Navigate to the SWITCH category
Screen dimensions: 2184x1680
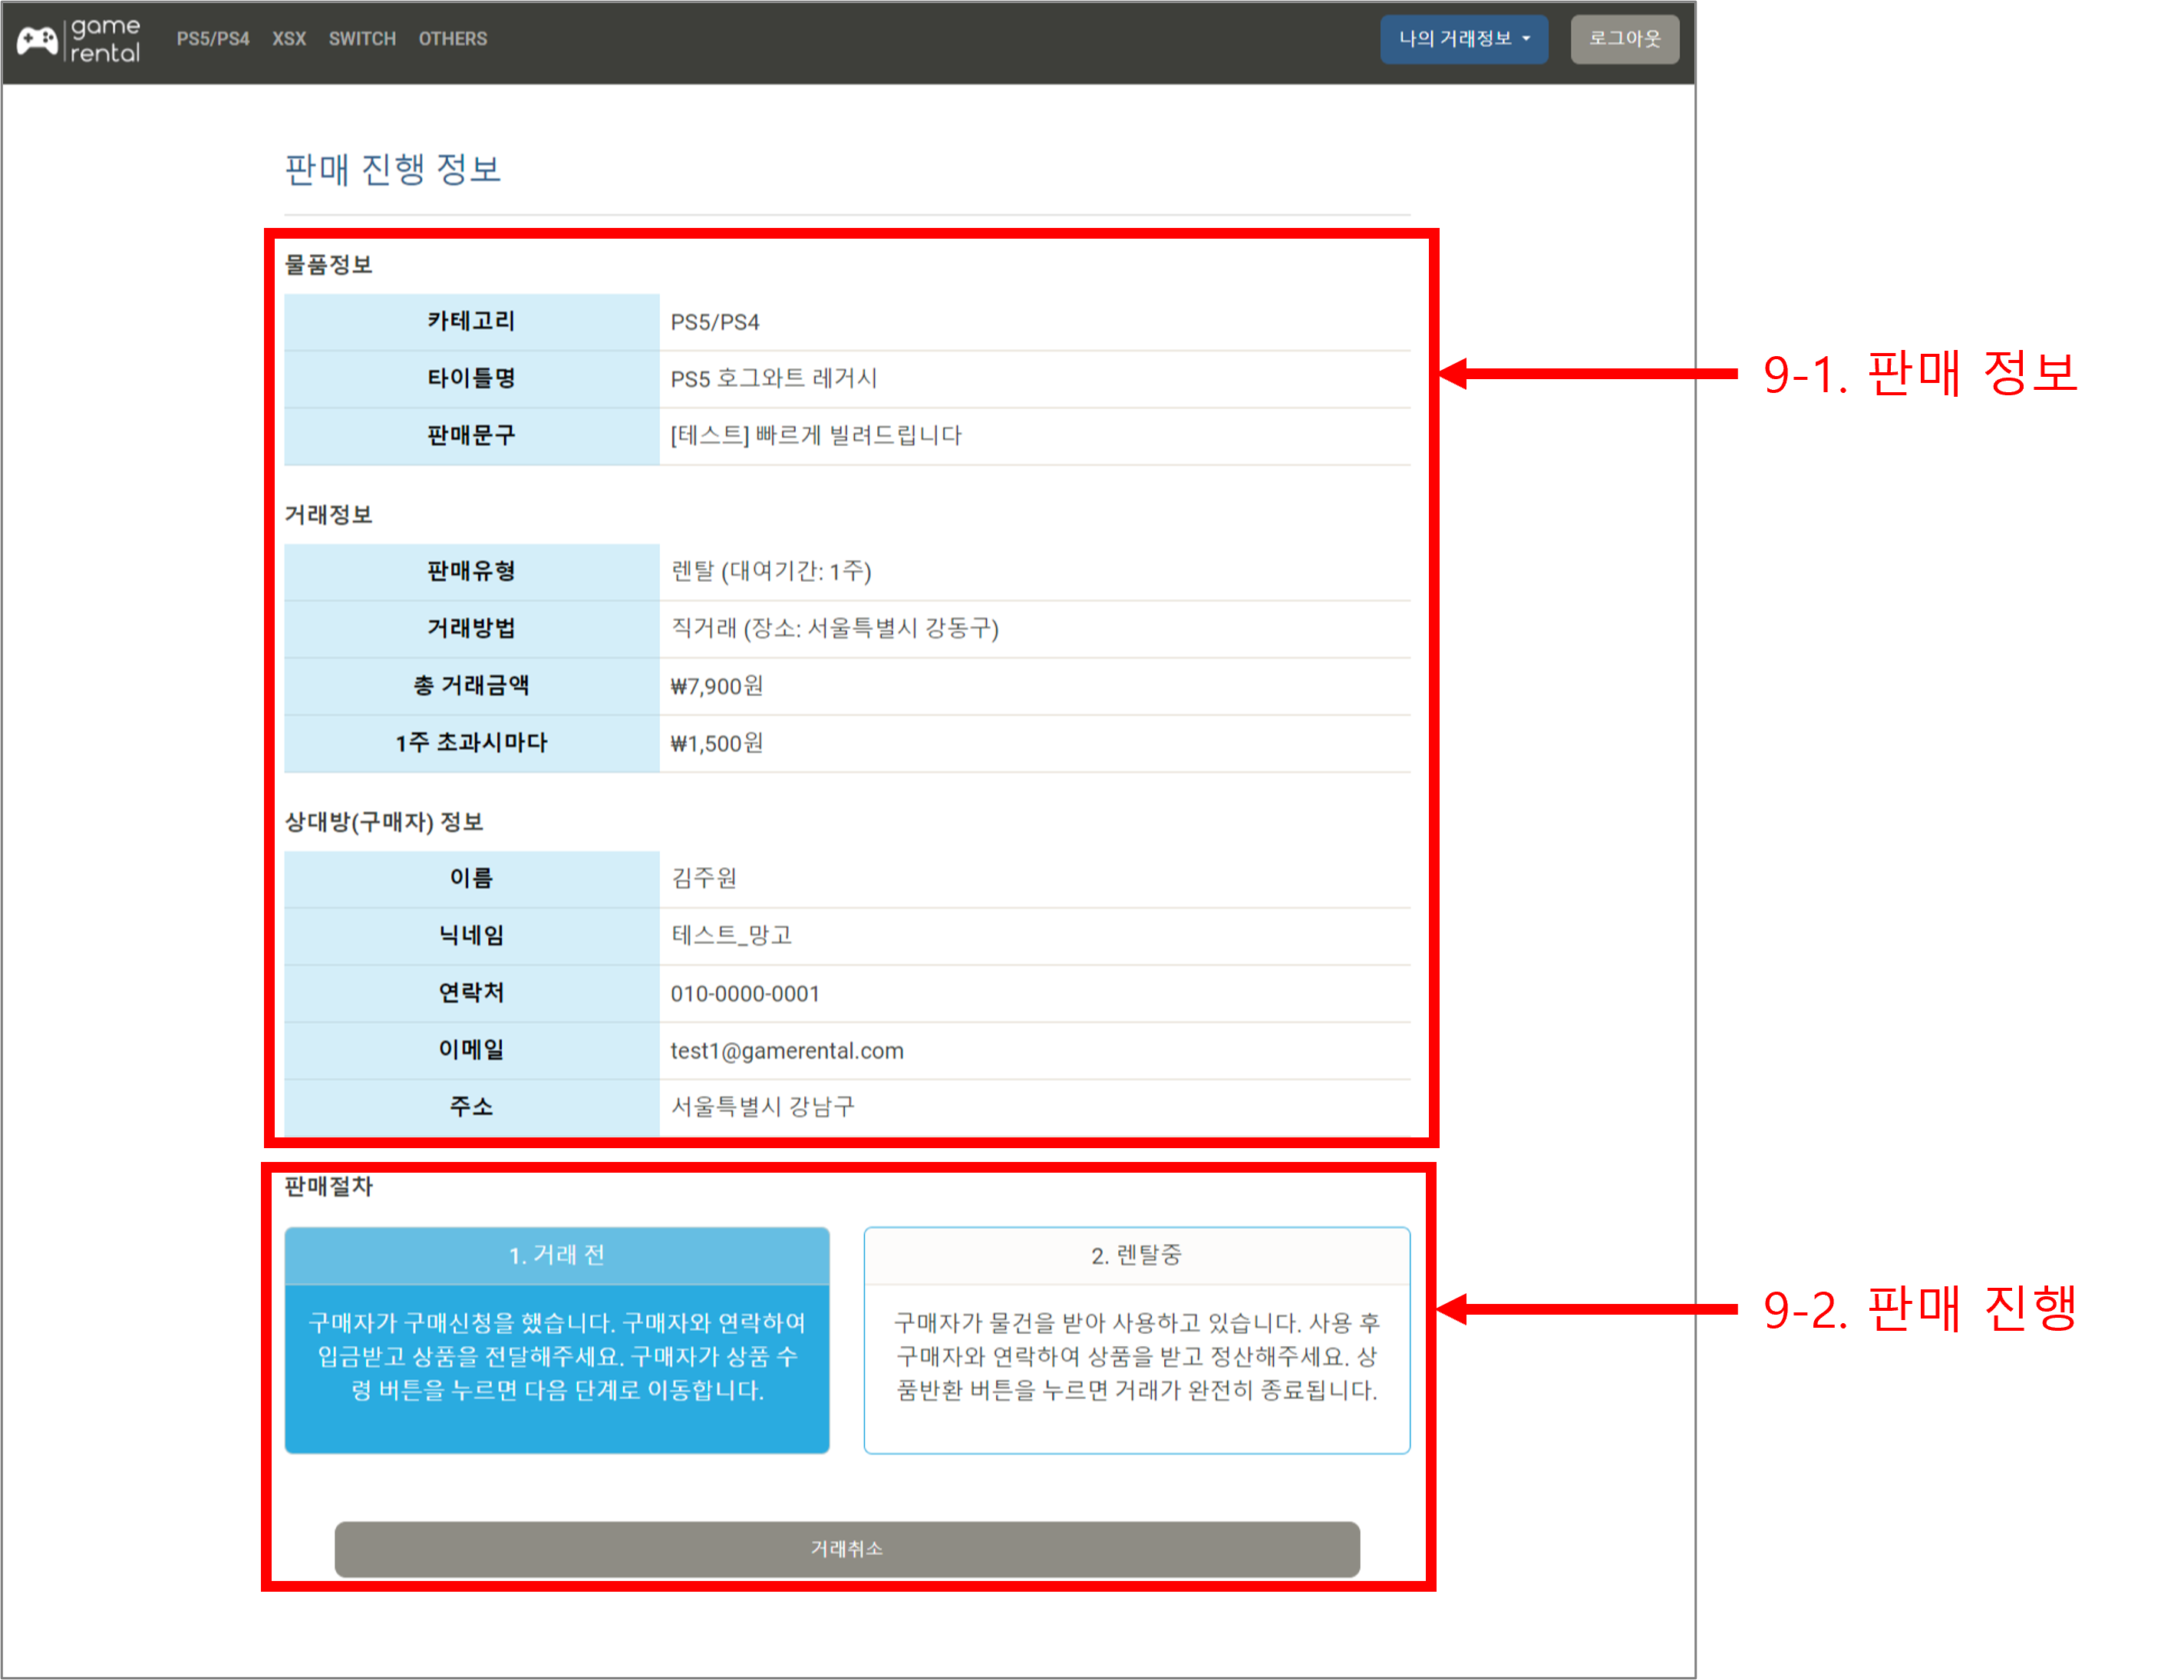point(362,39)
